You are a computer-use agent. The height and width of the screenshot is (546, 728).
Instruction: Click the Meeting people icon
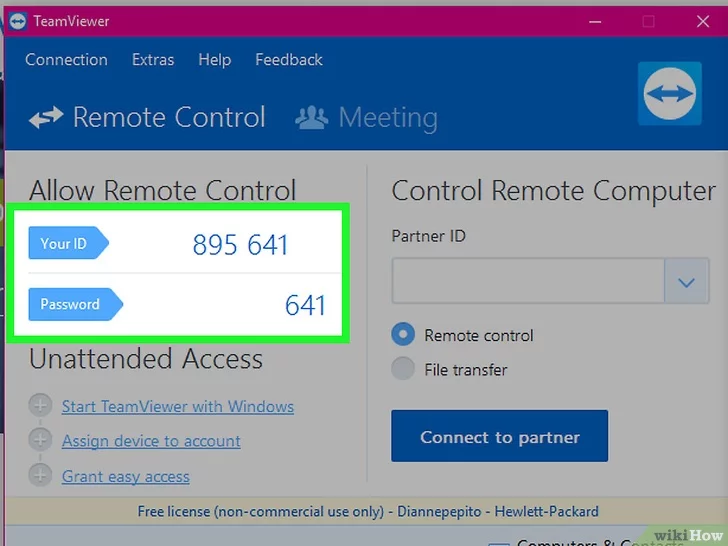click(312, 118)
